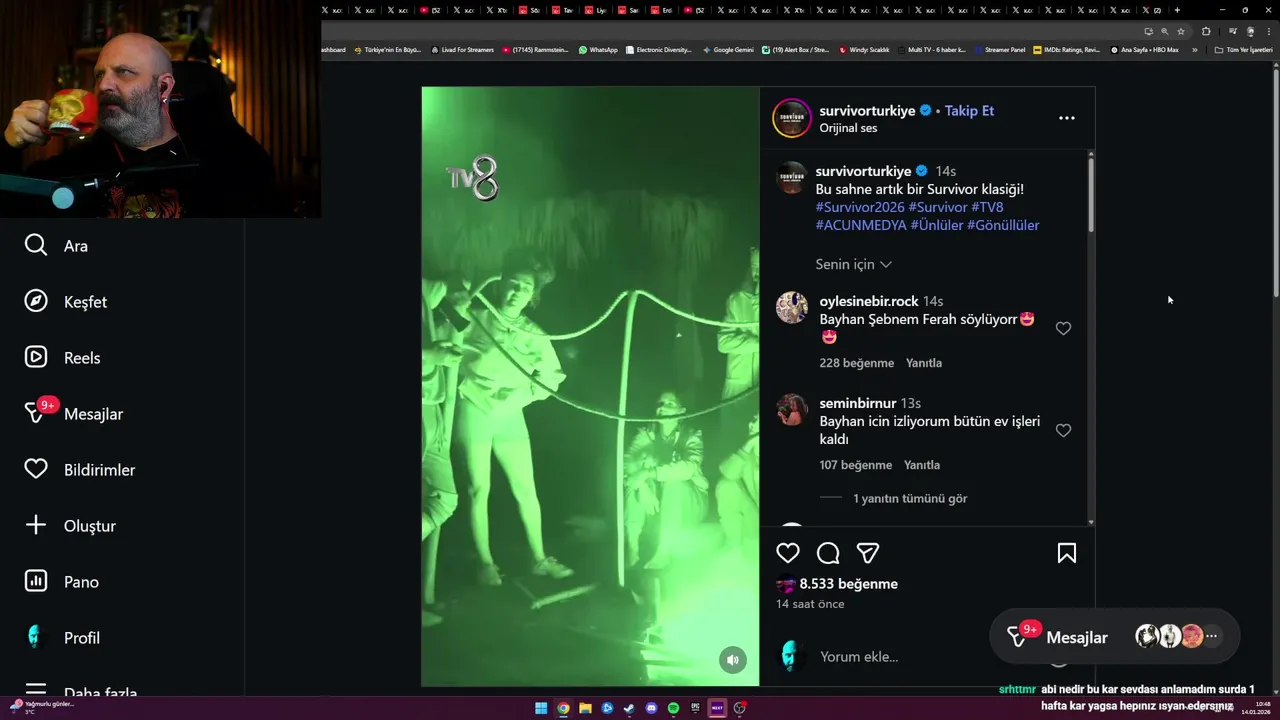
Task: Open Multi TV bookmark
Action: point(933,49)
